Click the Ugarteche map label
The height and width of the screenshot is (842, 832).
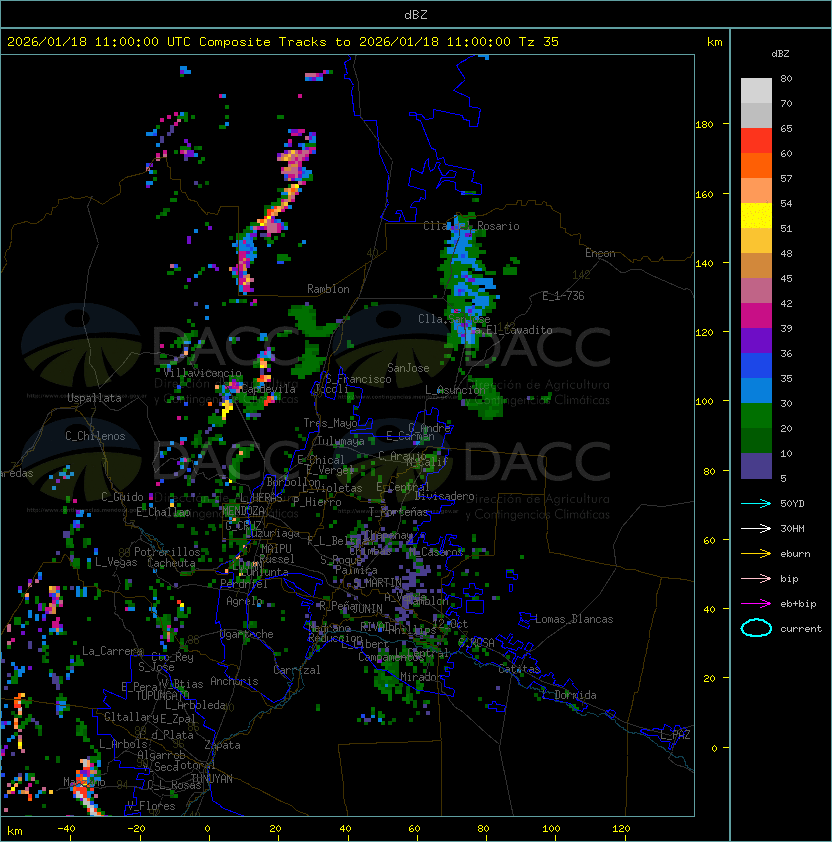pyautogui.click(x=247, y=635)
